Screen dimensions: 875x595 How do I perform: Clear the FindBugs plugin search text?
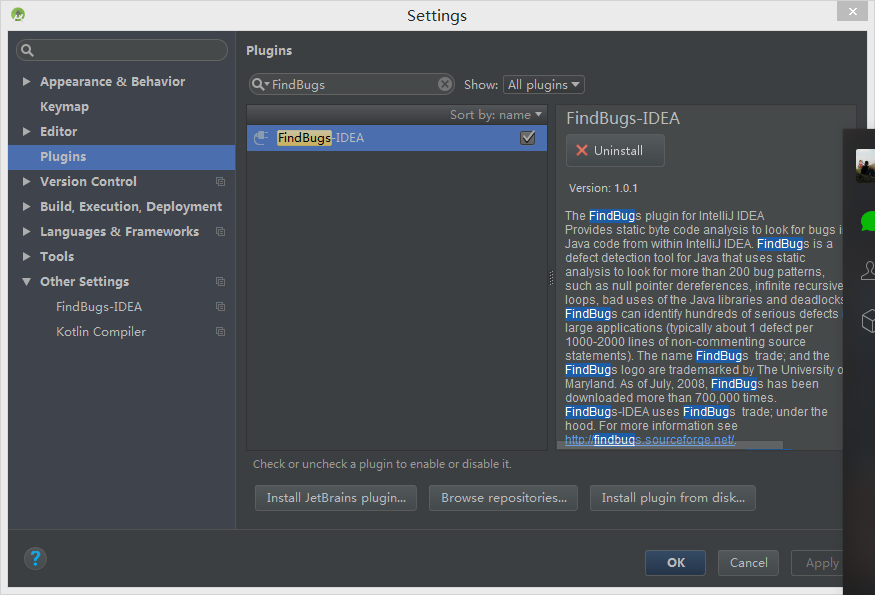pyautogui.click(x=445, y=84)
